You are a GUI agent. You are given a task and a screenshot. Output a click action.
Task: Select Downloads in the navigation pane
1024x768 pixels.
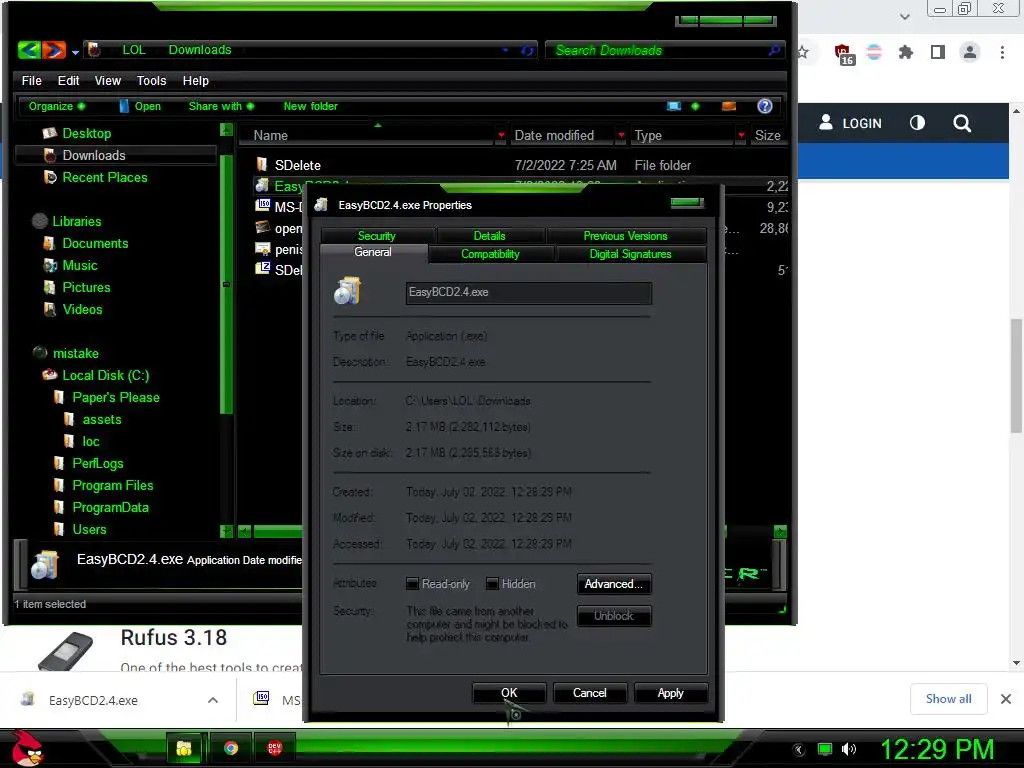click(93, 155)
